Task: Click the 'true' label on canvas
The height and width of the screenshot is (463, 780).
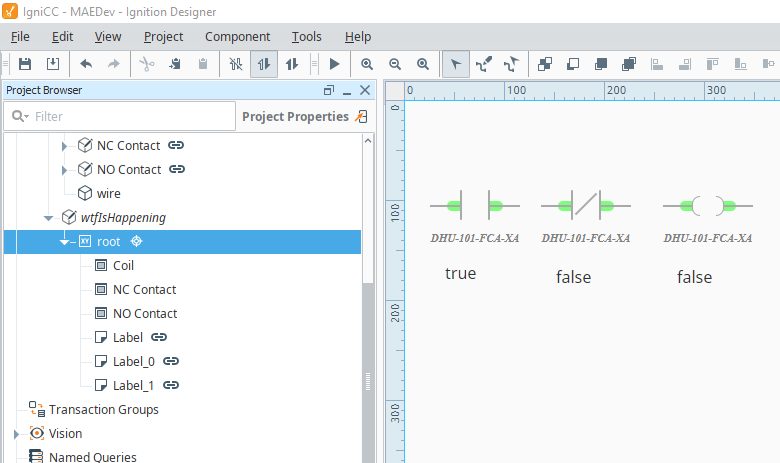Action: (x=461, y=274)
